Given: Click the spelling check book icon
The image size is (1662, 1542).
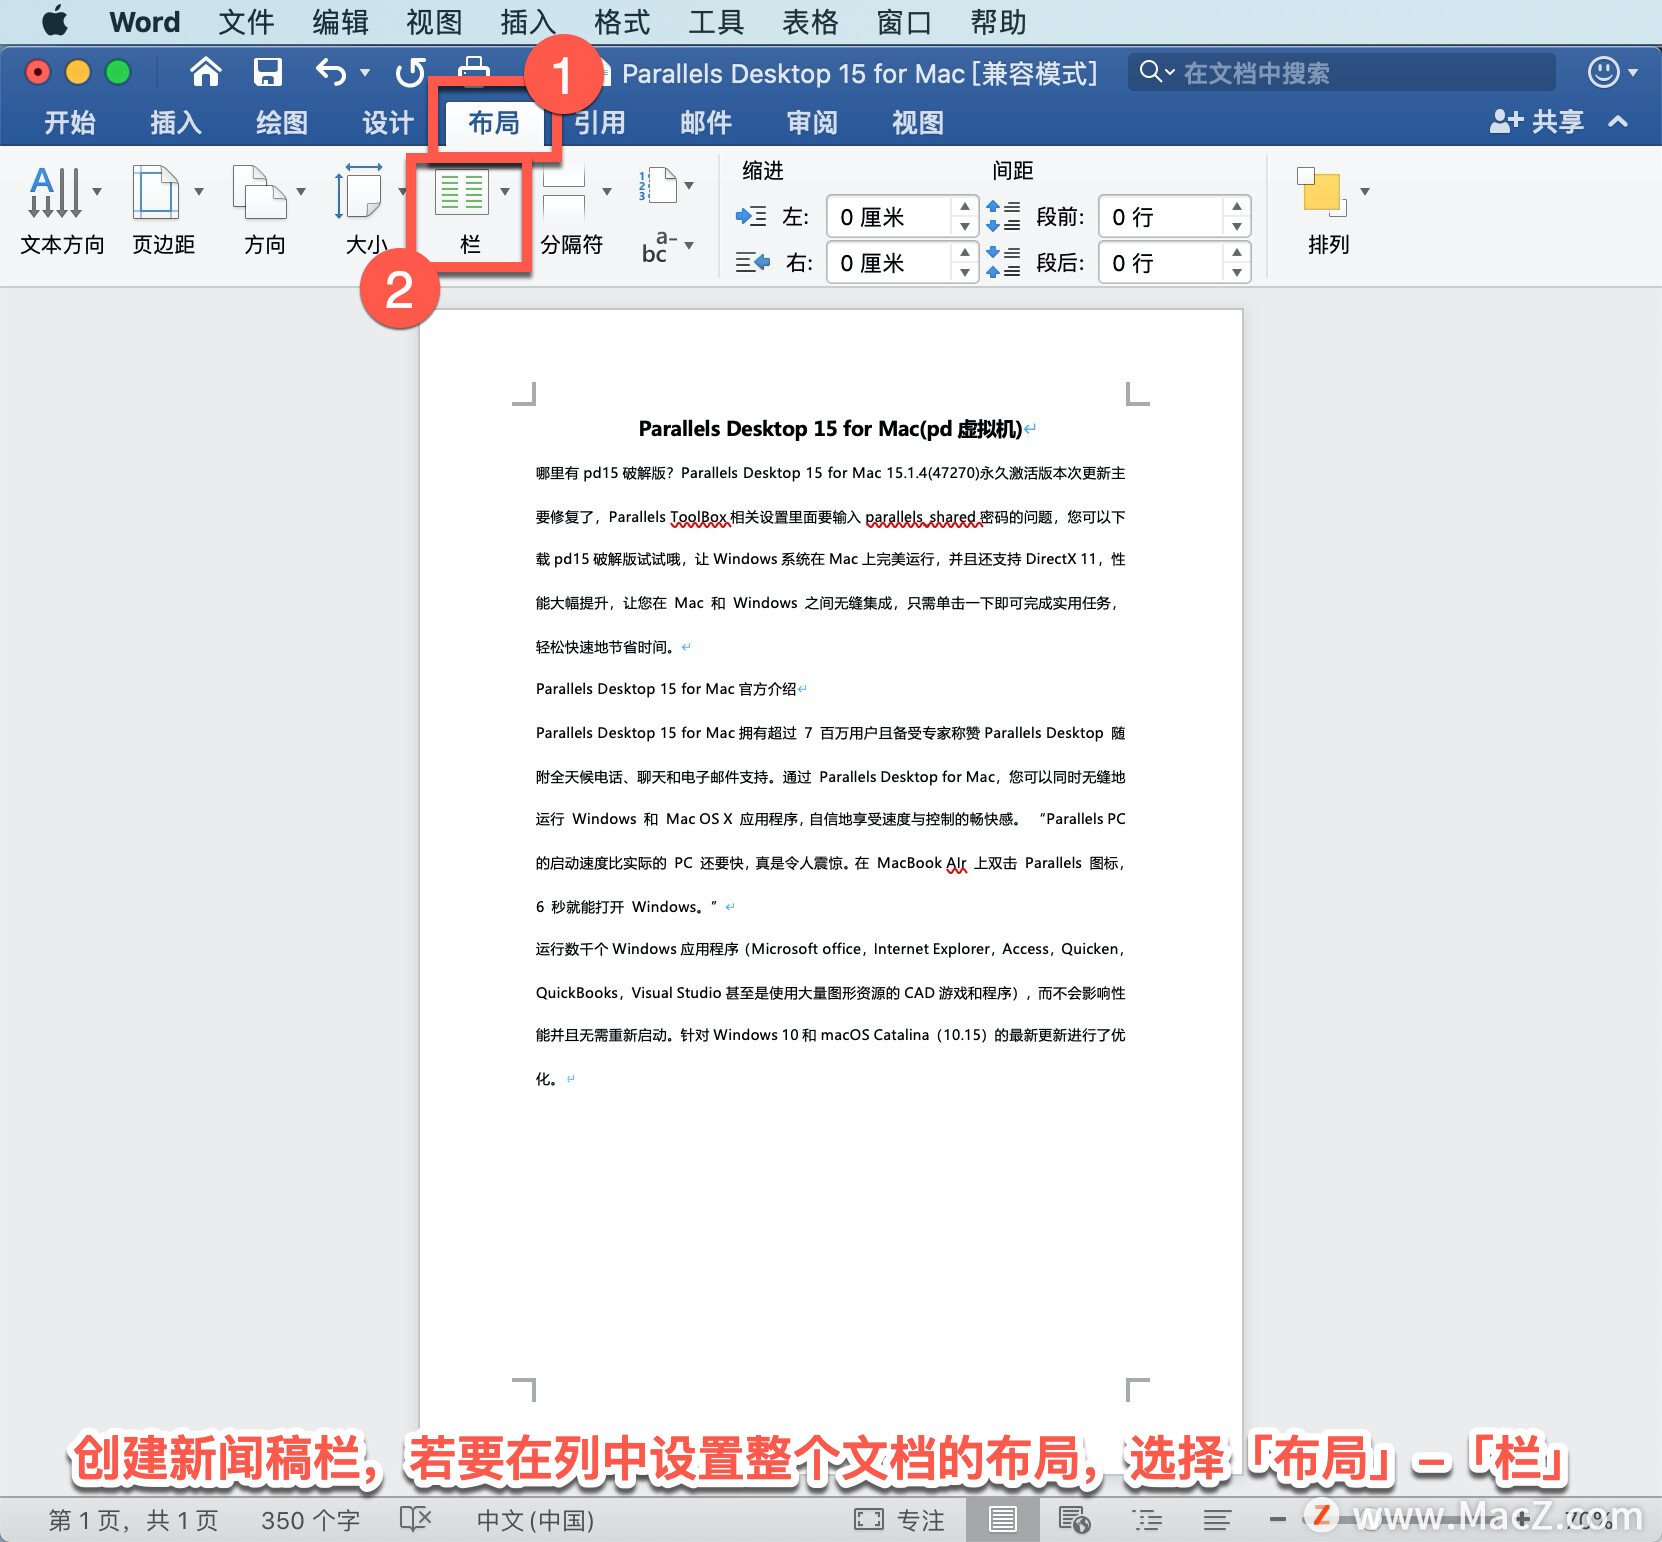Looking at the screenshot, I should [x=415, y=1520].
